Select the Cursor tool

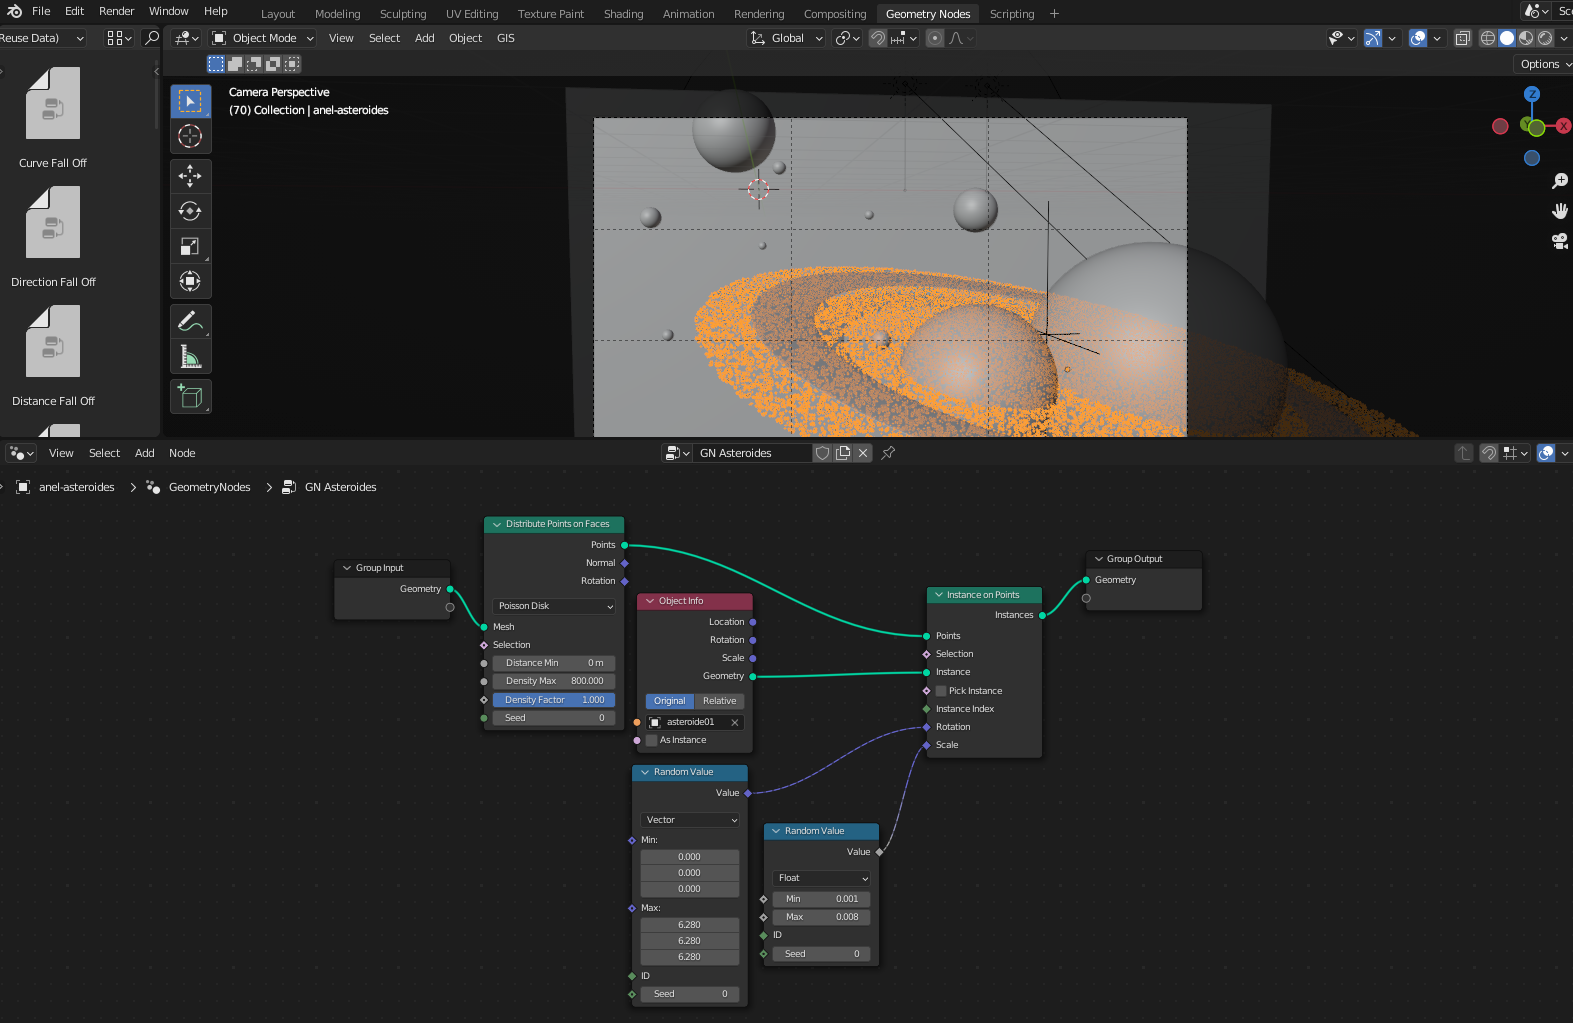(x=190, y=136)
